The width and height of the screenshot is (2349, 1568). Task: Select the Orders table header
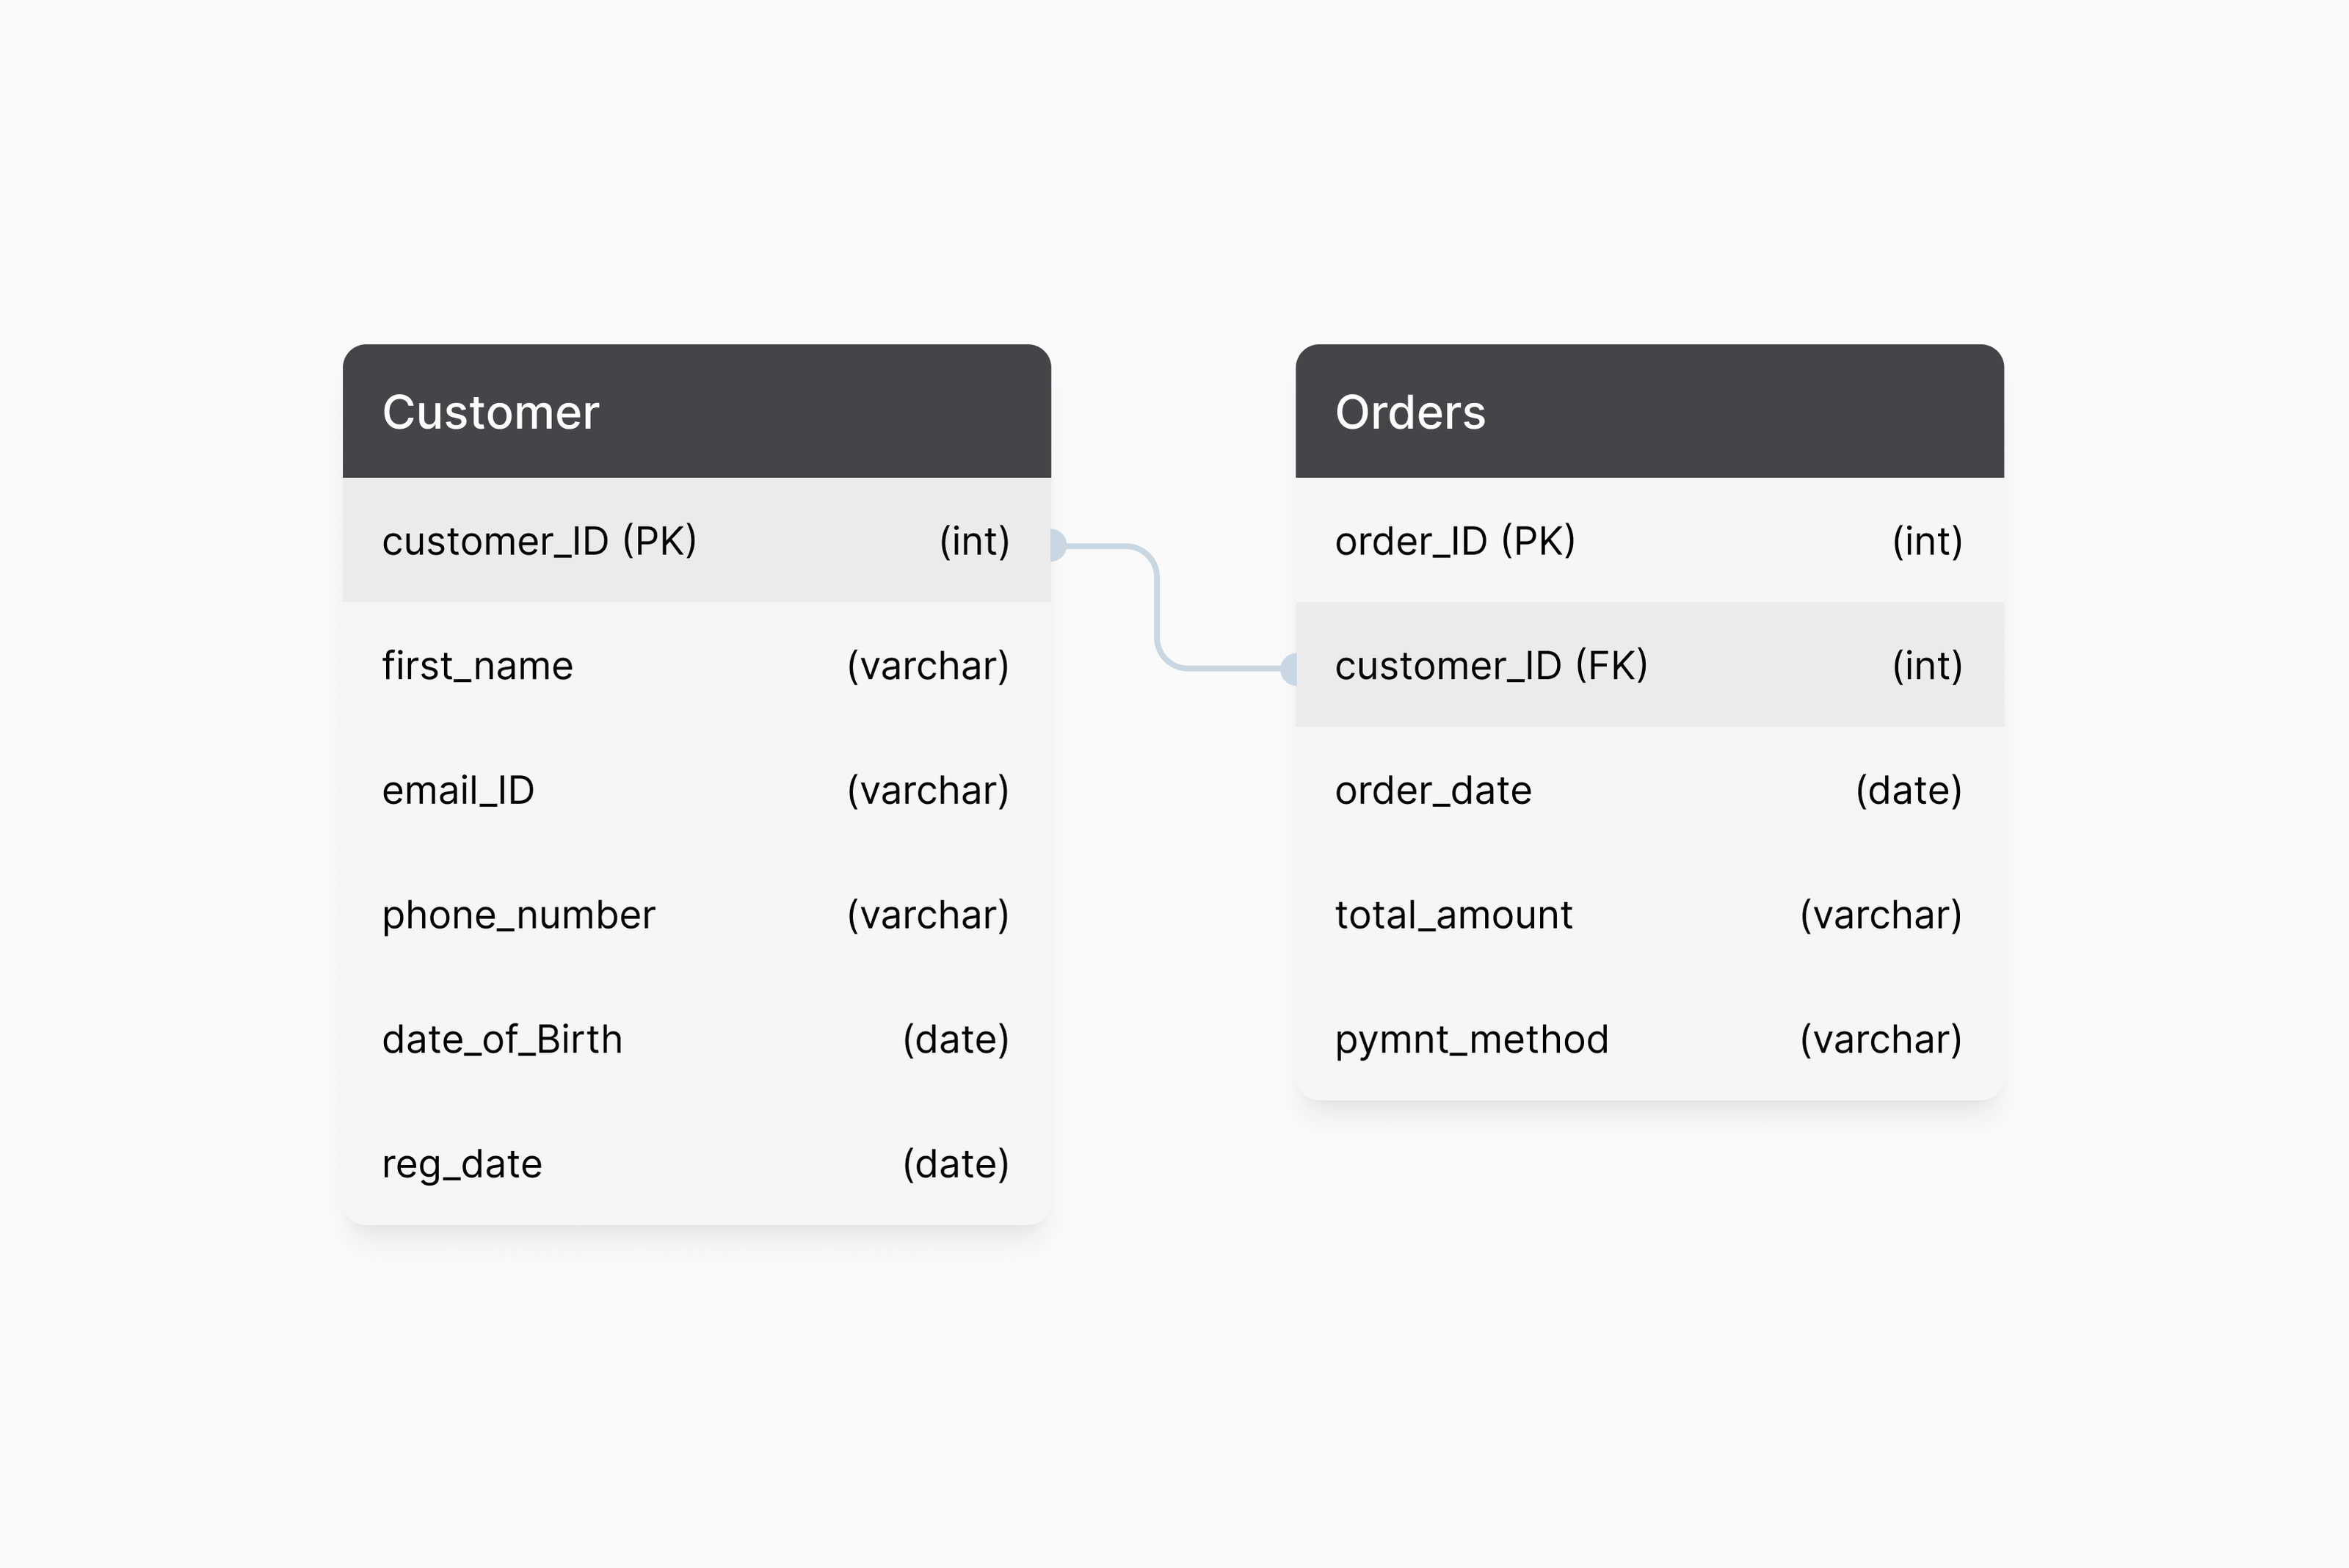1649,411
